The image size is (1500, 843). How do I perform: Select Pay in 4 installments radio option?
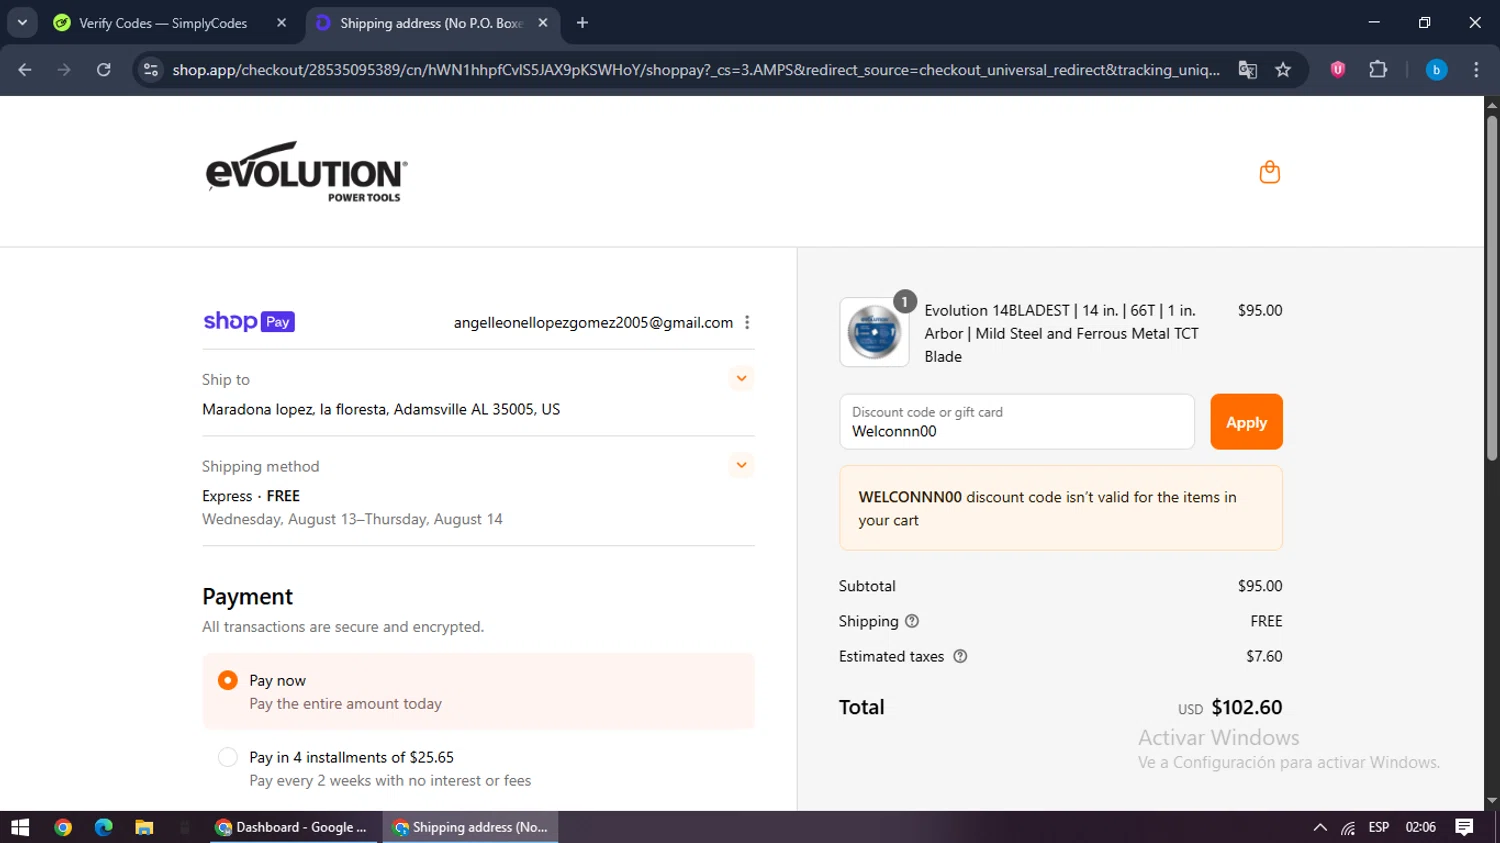pos(228,757)
